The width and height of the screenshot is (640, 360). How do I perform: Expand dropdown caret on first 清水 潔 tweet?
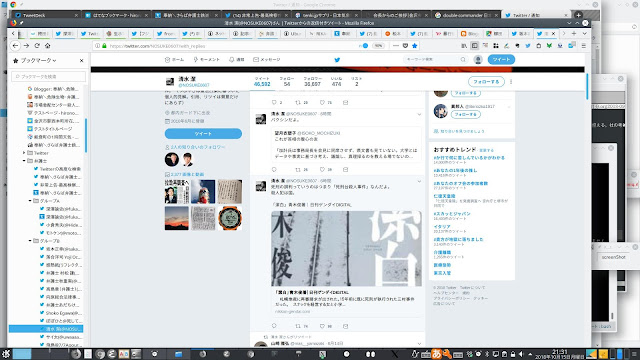point(419,114)
